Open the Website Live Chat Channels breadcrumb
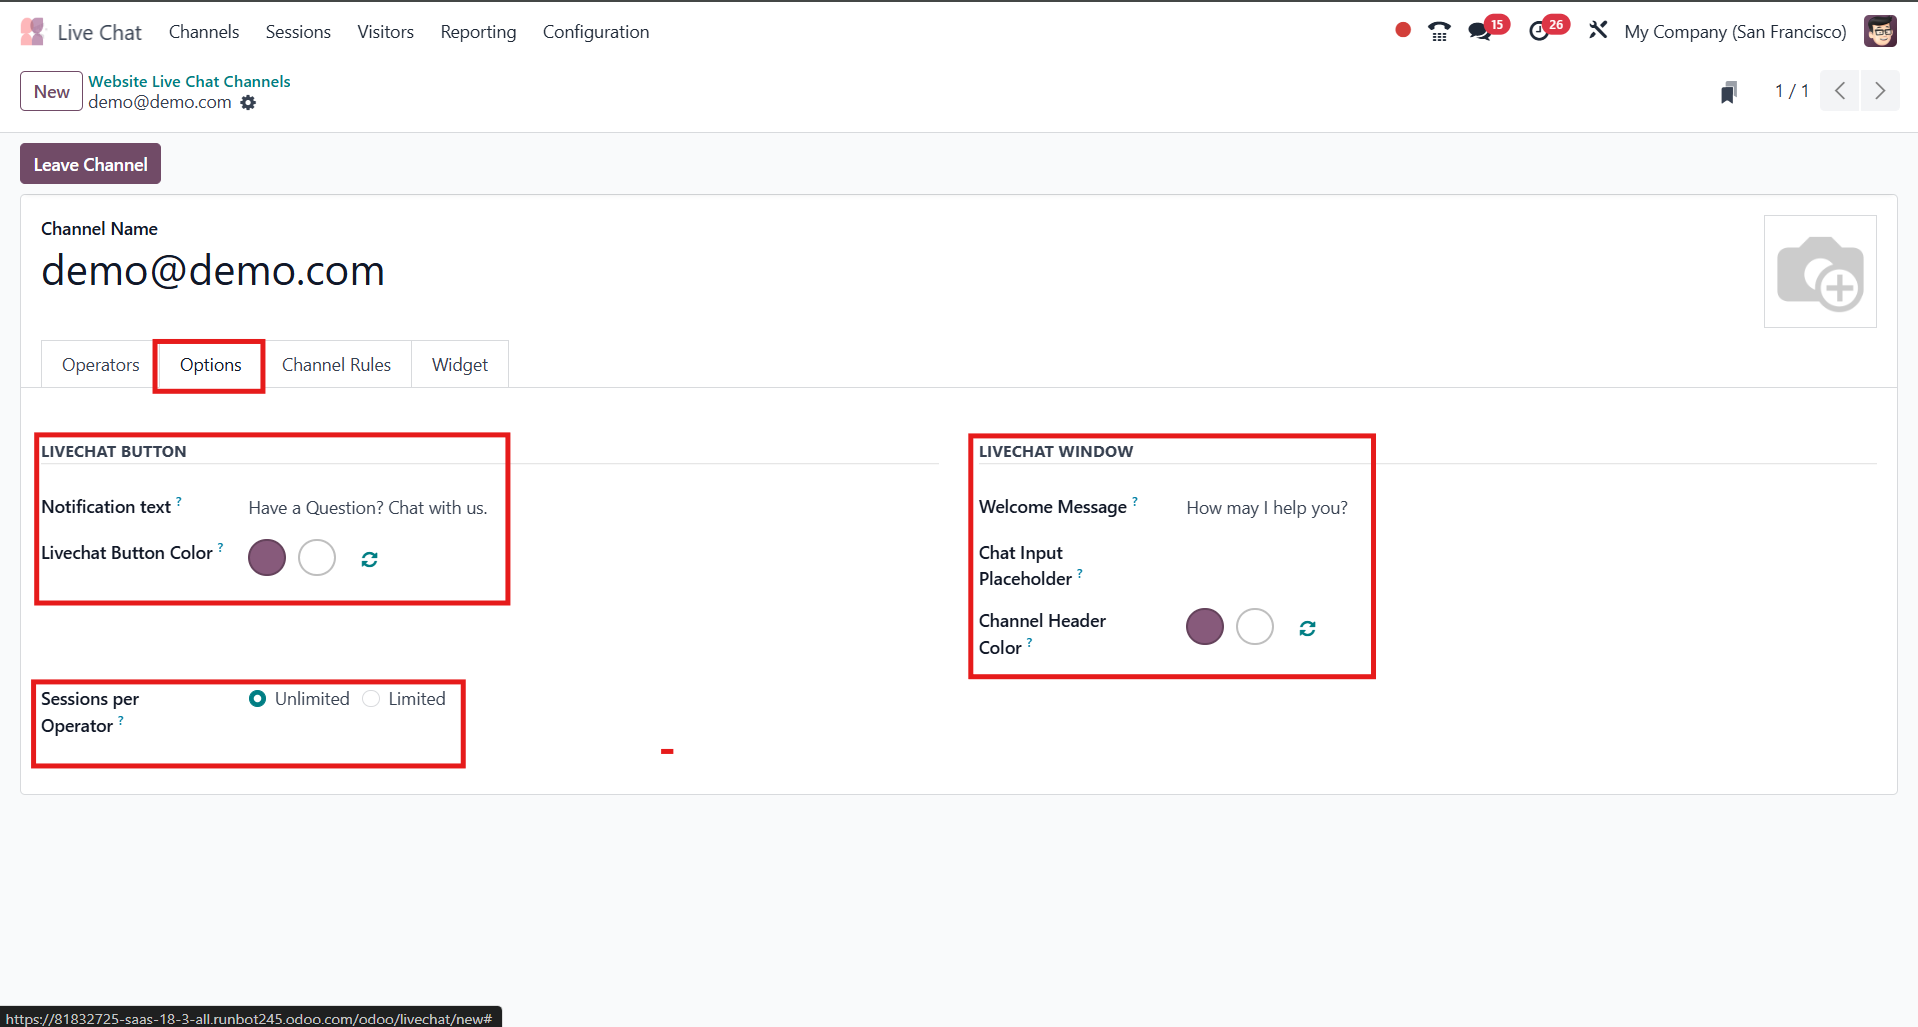This screenshot has height=1027, width=1918. pyautogui.click(x=188, y=81)
